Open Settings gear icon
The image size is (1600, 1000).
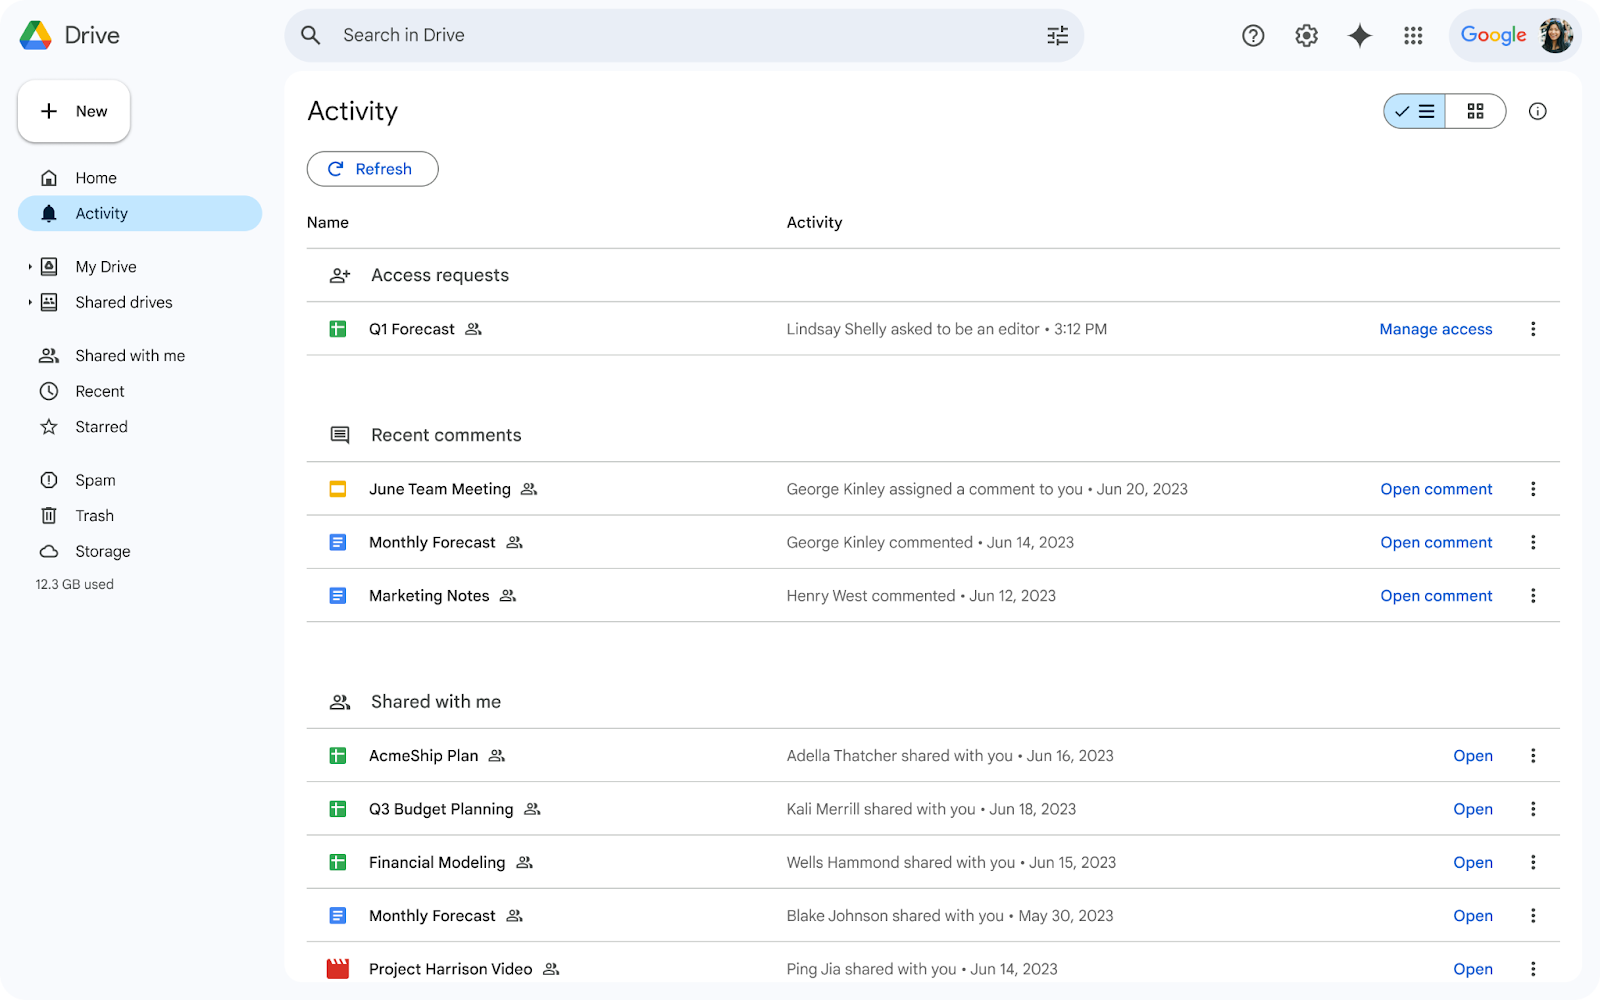click(1306, 36)
